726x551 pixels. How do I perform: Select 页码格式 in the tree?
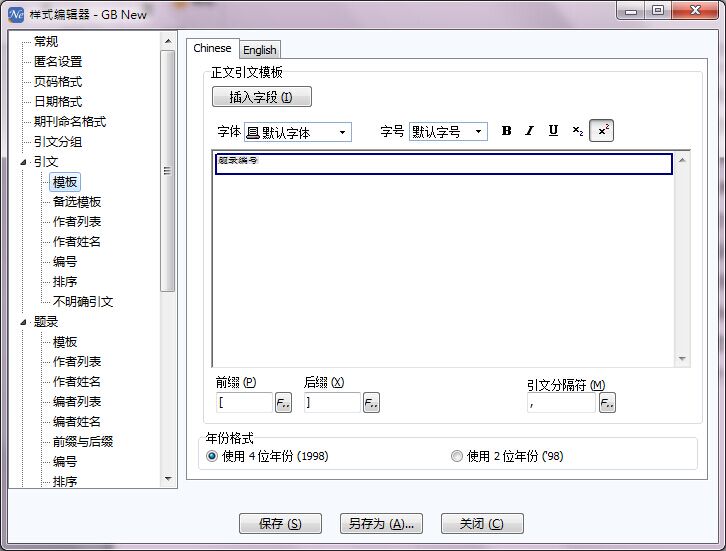coord(58,82)
